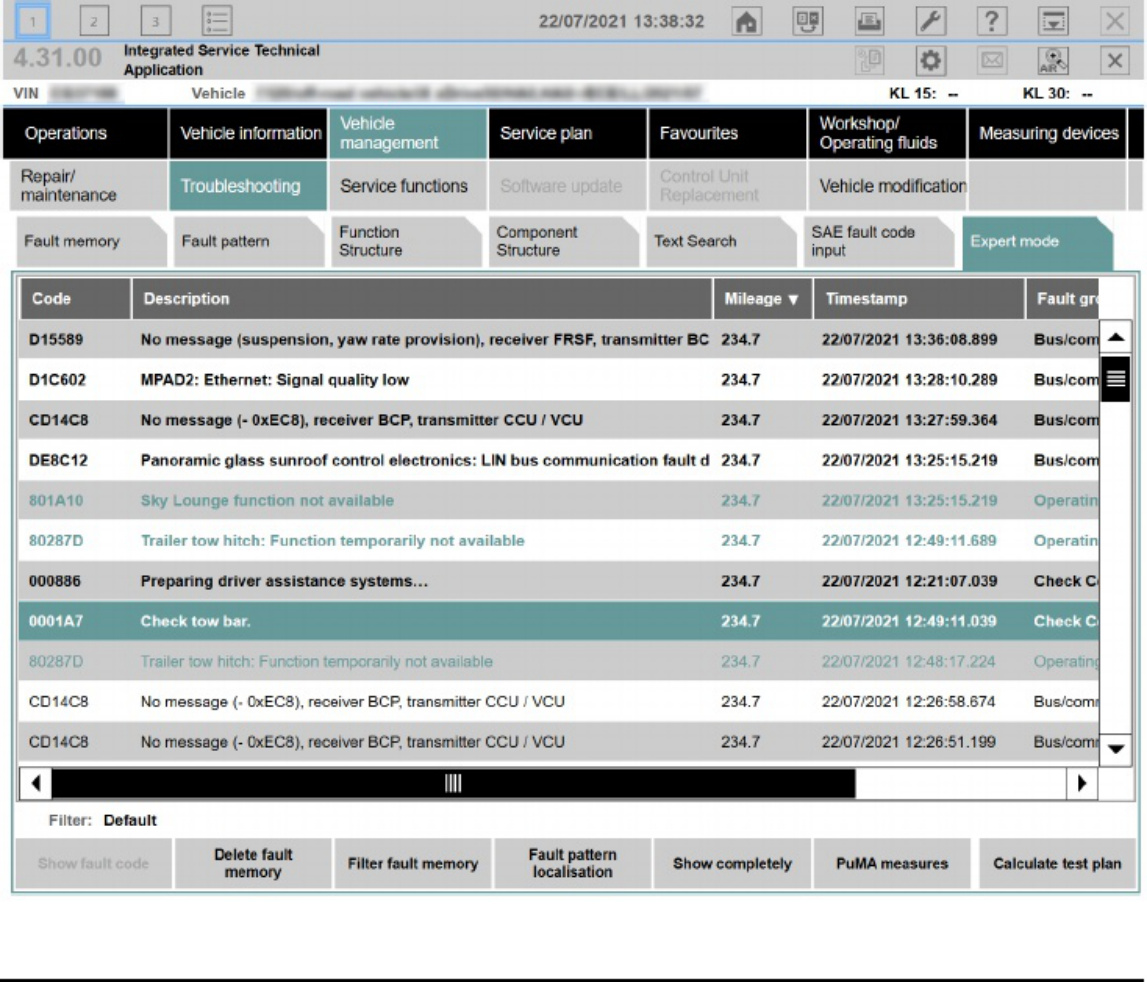Select the 801A10 Sky Lounge row
This screenshot has height=982, width=1147.
tap(558, 501)
